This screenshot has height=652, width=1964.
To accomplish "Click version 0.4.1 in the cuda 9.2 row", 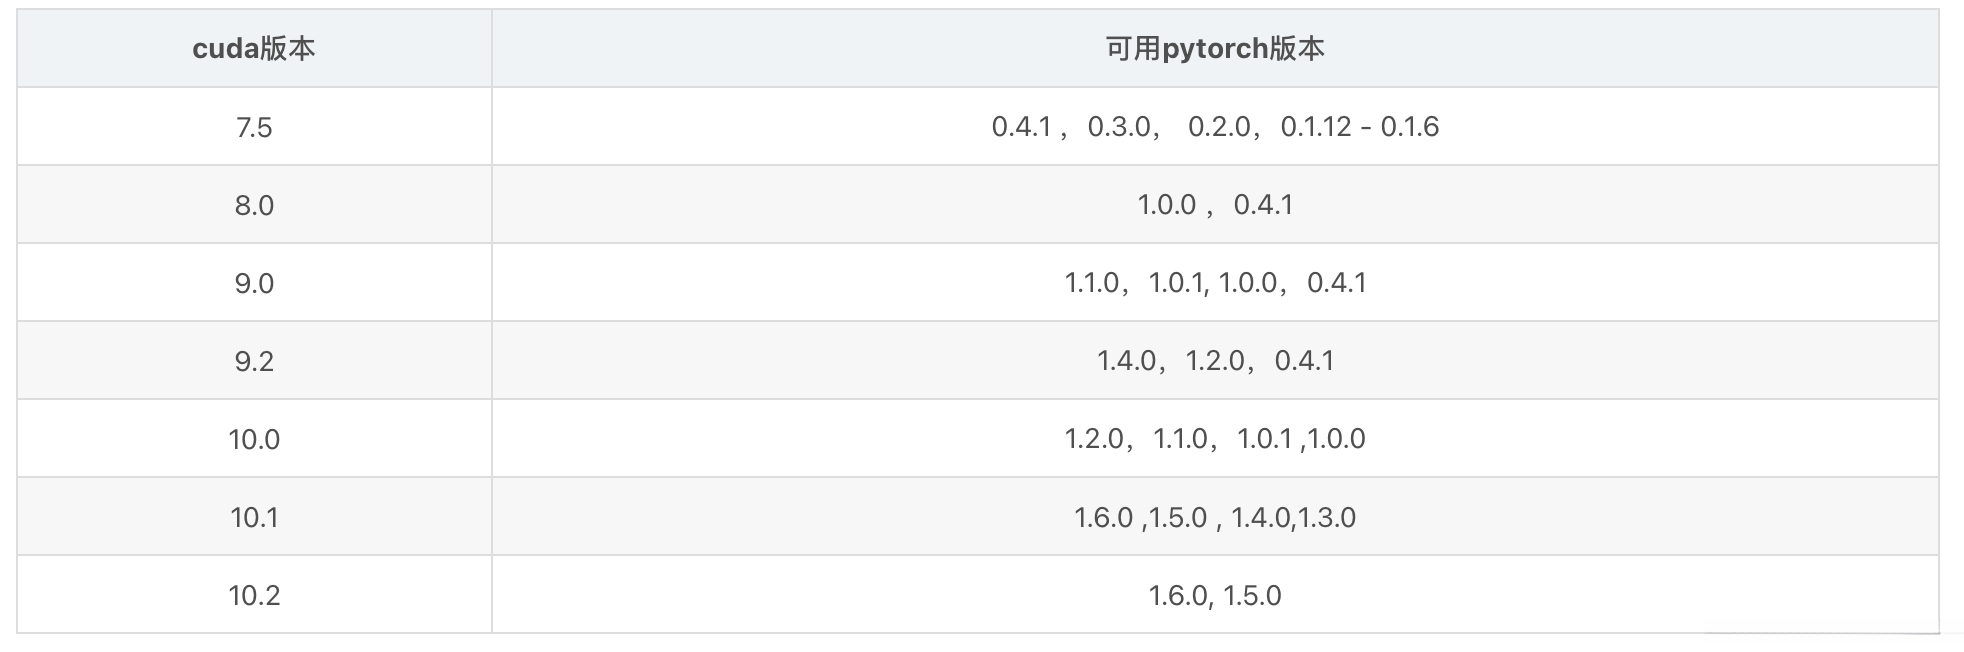I will tap(1304, 361).
